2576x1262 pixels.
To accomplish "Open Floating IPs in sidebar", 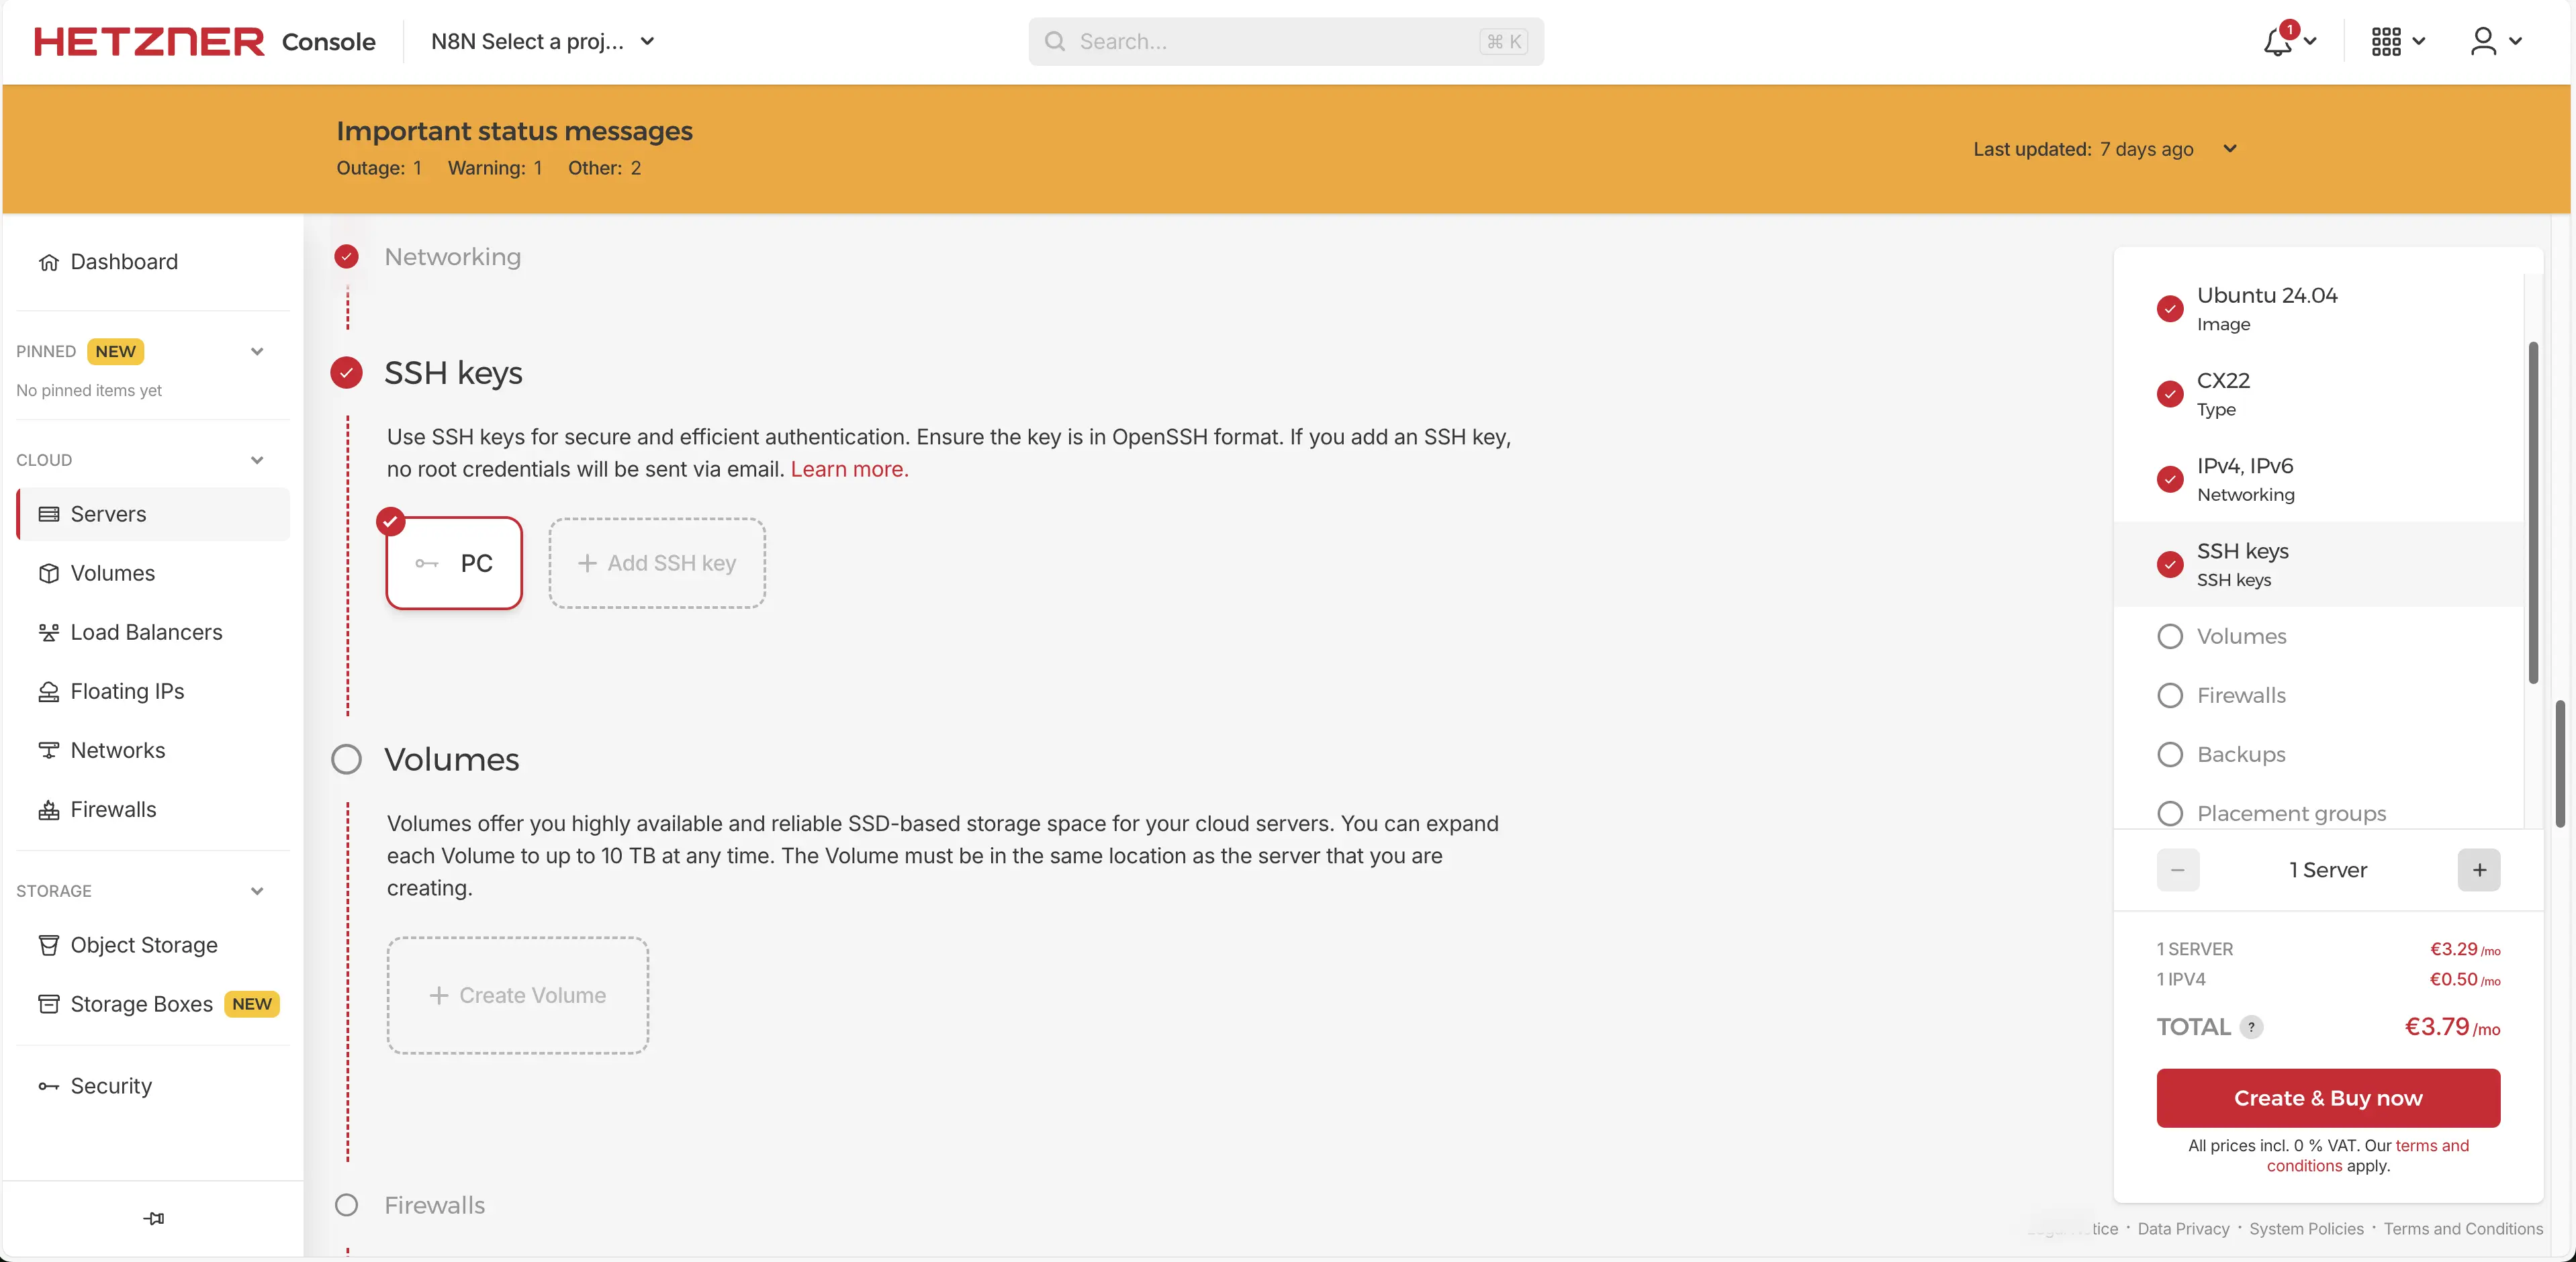I will point(127,691).
